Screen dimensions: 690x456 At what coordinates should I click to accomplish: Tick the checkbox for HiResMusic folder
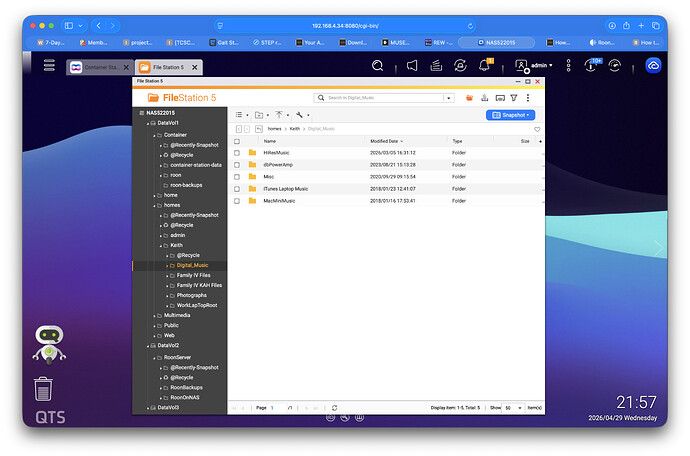(x=237, y=153)
